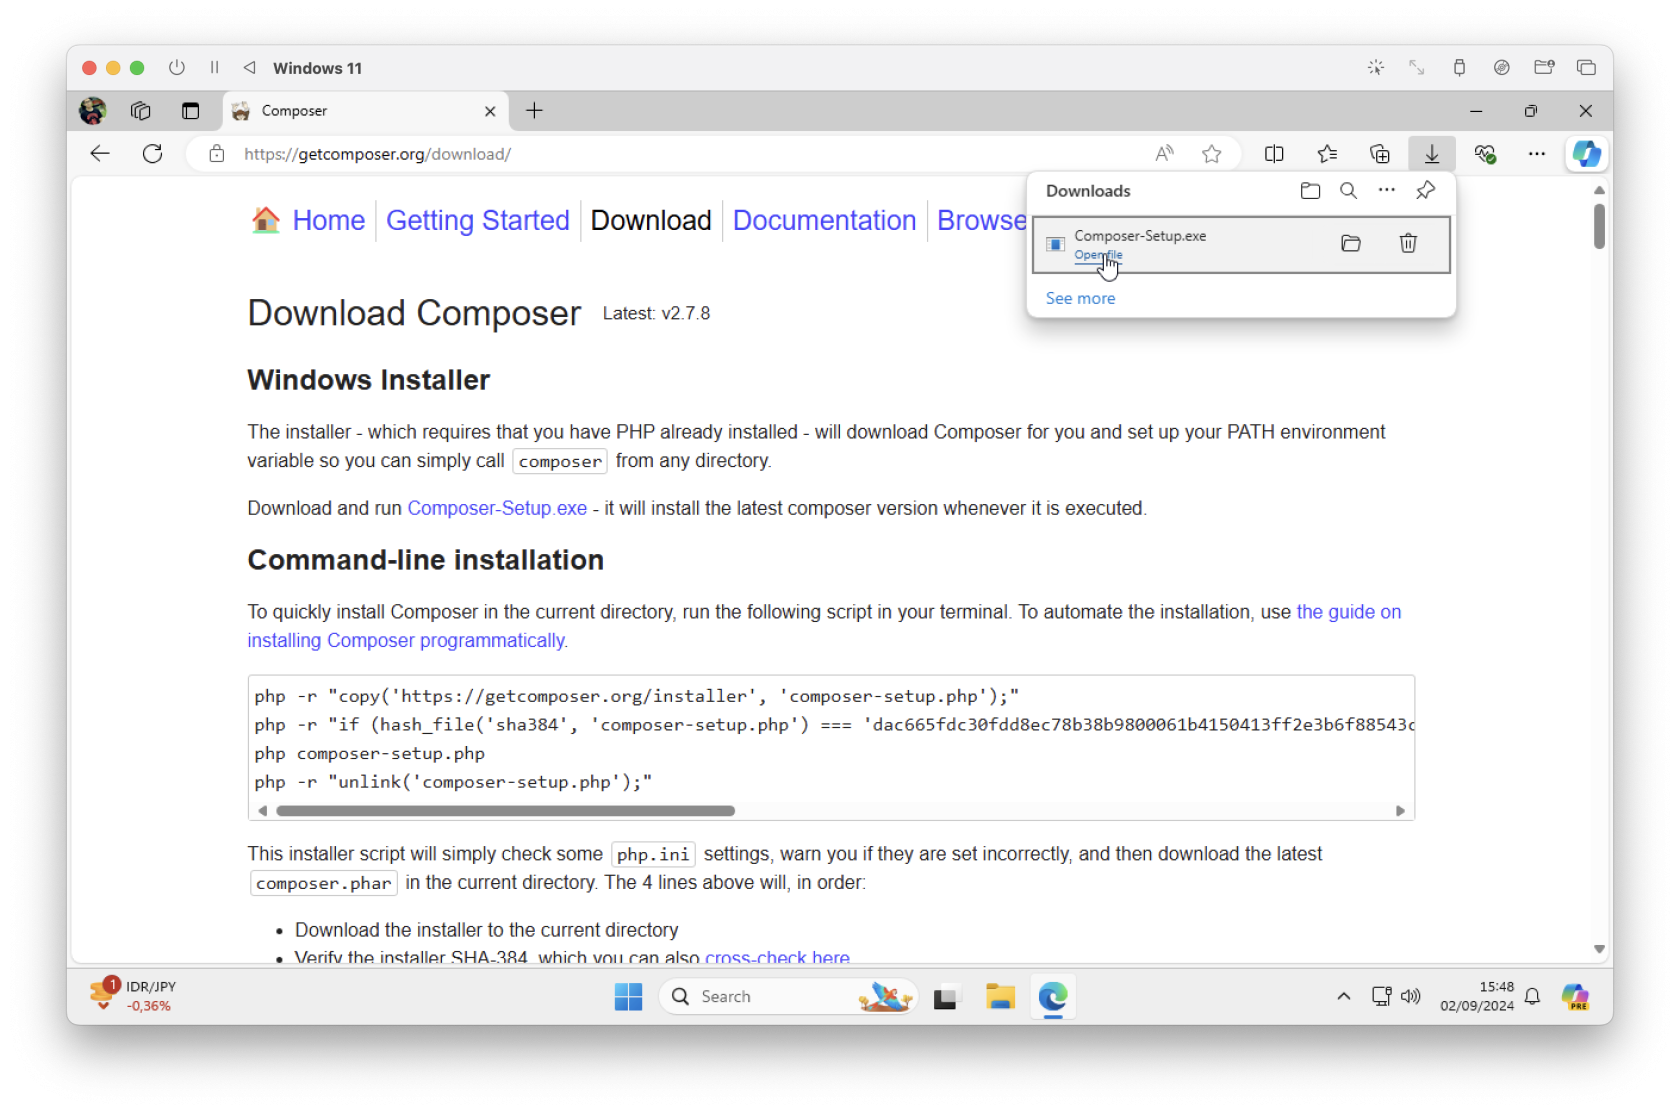Close the Composer tab
This screenshot has width=1680, height=1113.
pos(490,111)
